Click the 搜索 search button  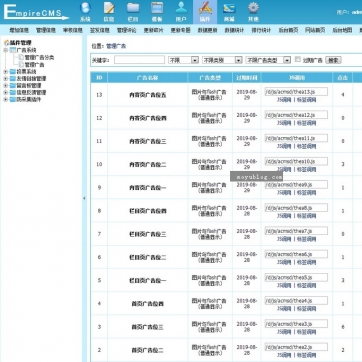tap(333, 60)
